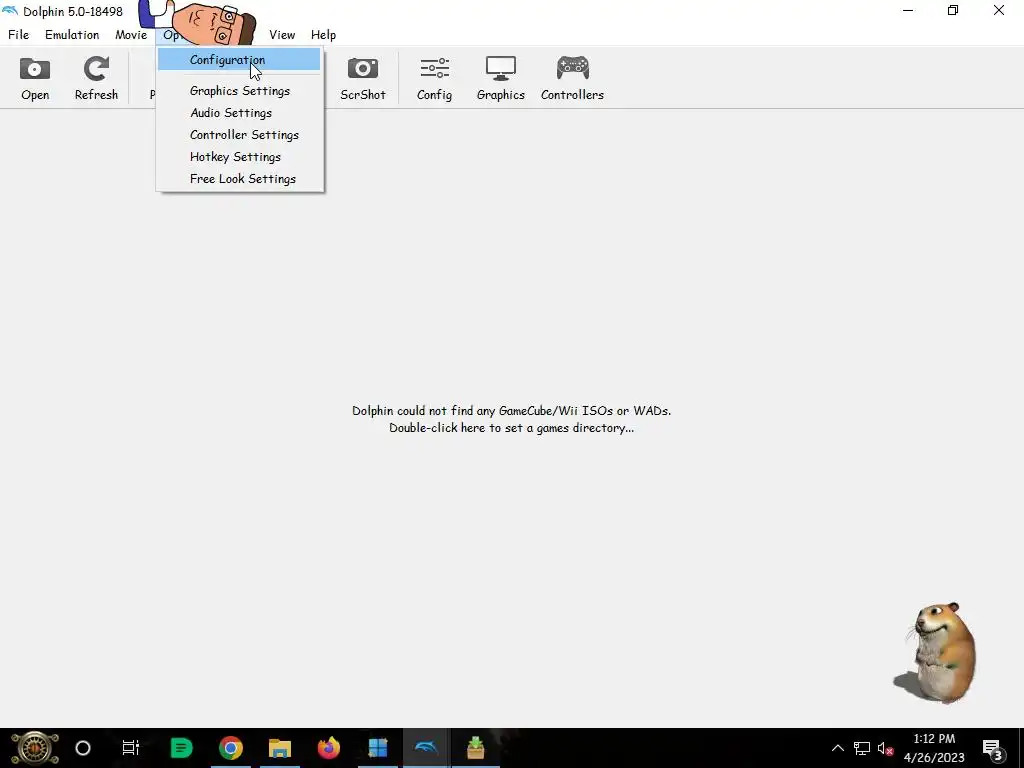Click the hamster desktop mascot
The height and width of the screenshot is (768, 1024).
pos(935,652)
